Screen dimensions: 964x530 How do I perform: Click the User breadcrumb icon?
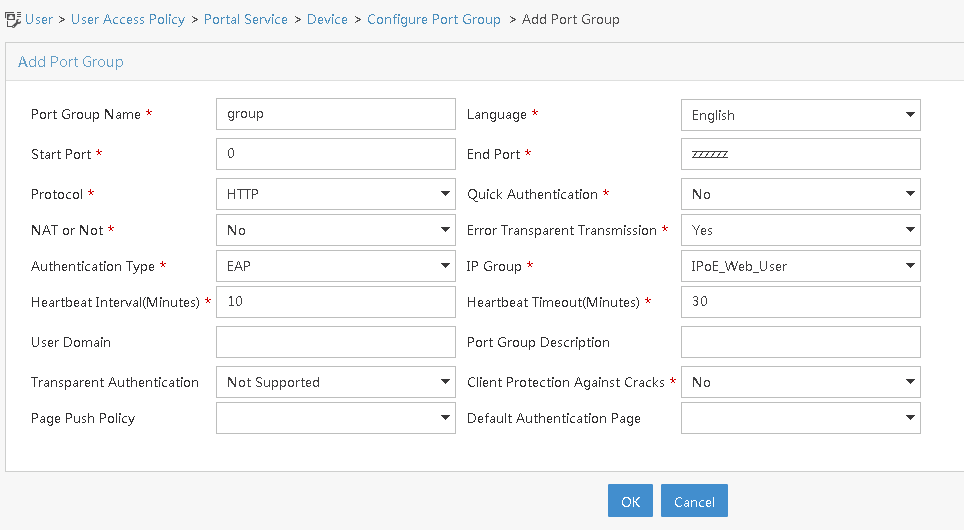click(x=13, y=20)
